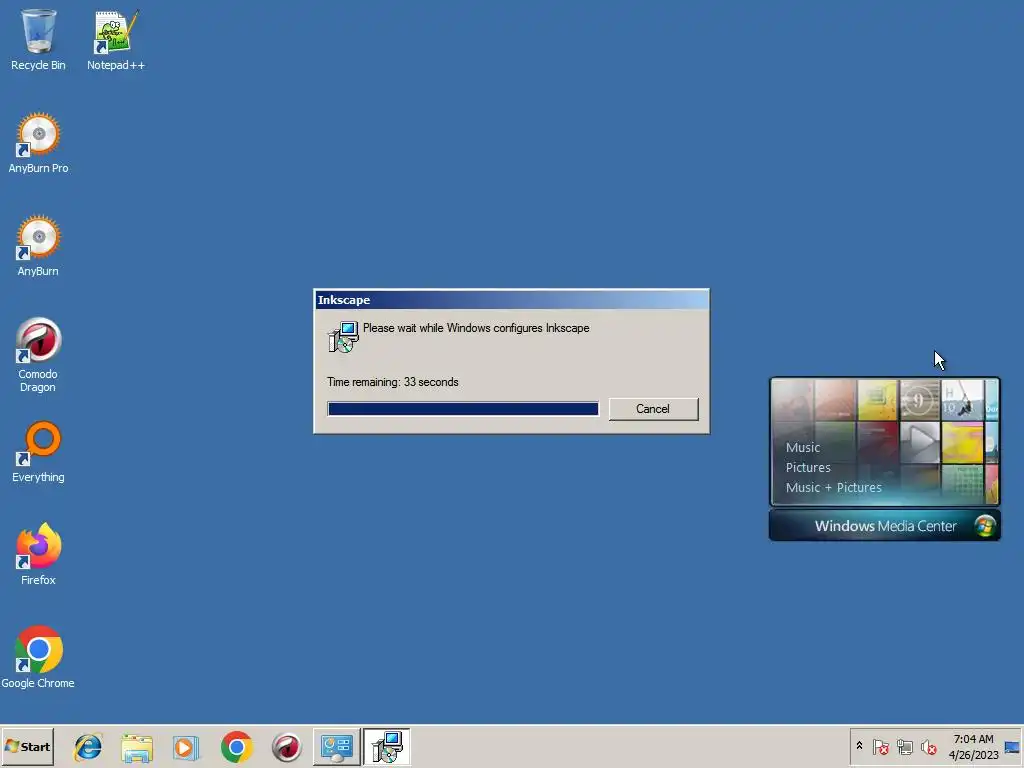Switch to Control Panel taskbar window
The image size is (1024, 768).
[x=336, y=747]
